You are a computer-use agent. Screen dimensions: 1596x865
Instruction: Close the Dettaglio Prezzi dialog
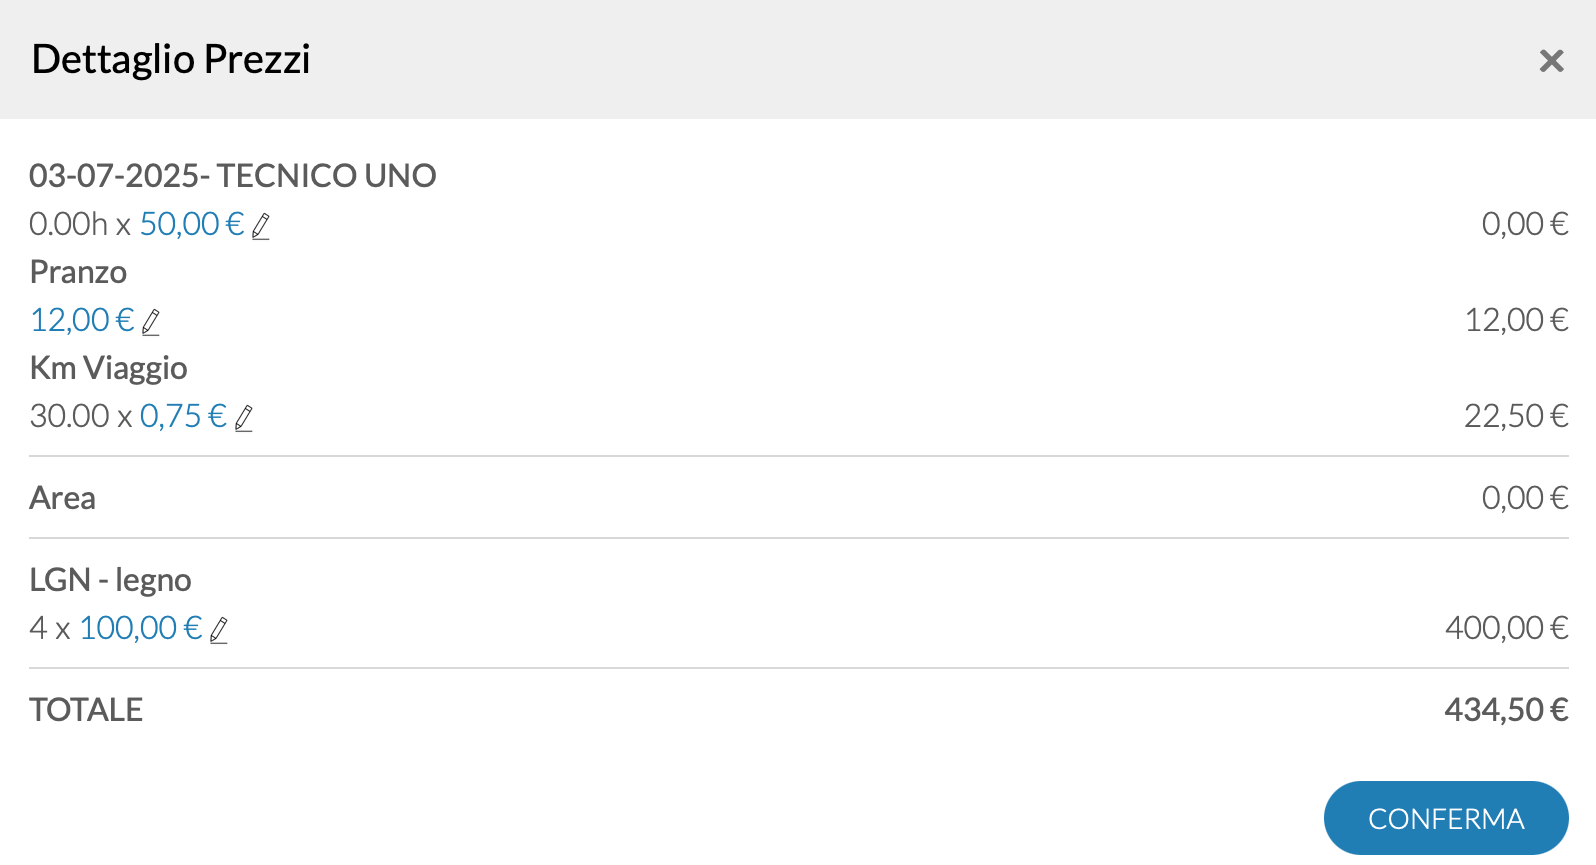(1551, 61)
